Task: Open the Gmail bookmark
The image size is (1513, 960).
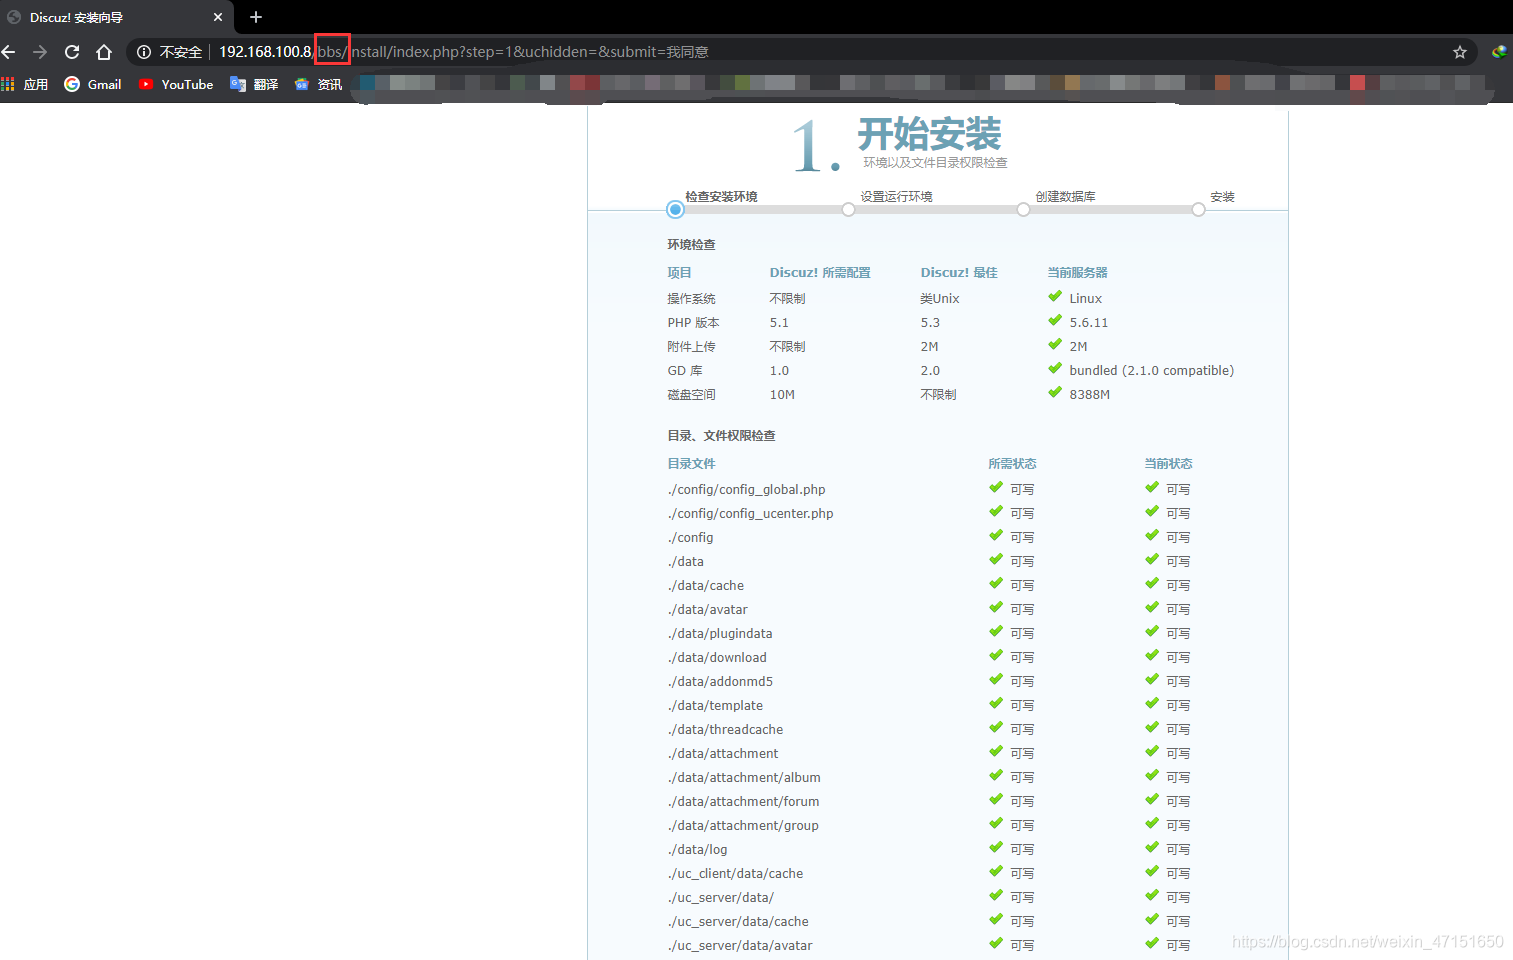Action: pos(93,85)
